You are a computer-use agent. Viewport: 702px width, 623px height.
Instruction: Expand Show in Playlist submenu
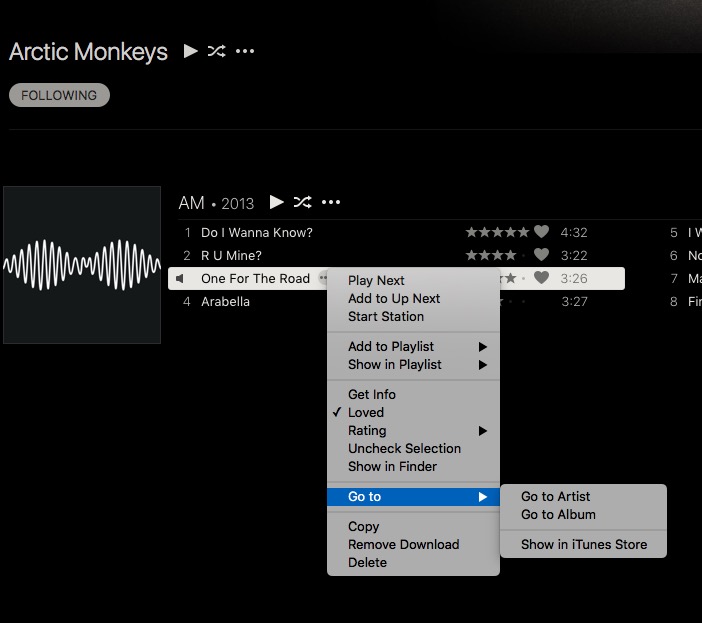pos(413,365)
